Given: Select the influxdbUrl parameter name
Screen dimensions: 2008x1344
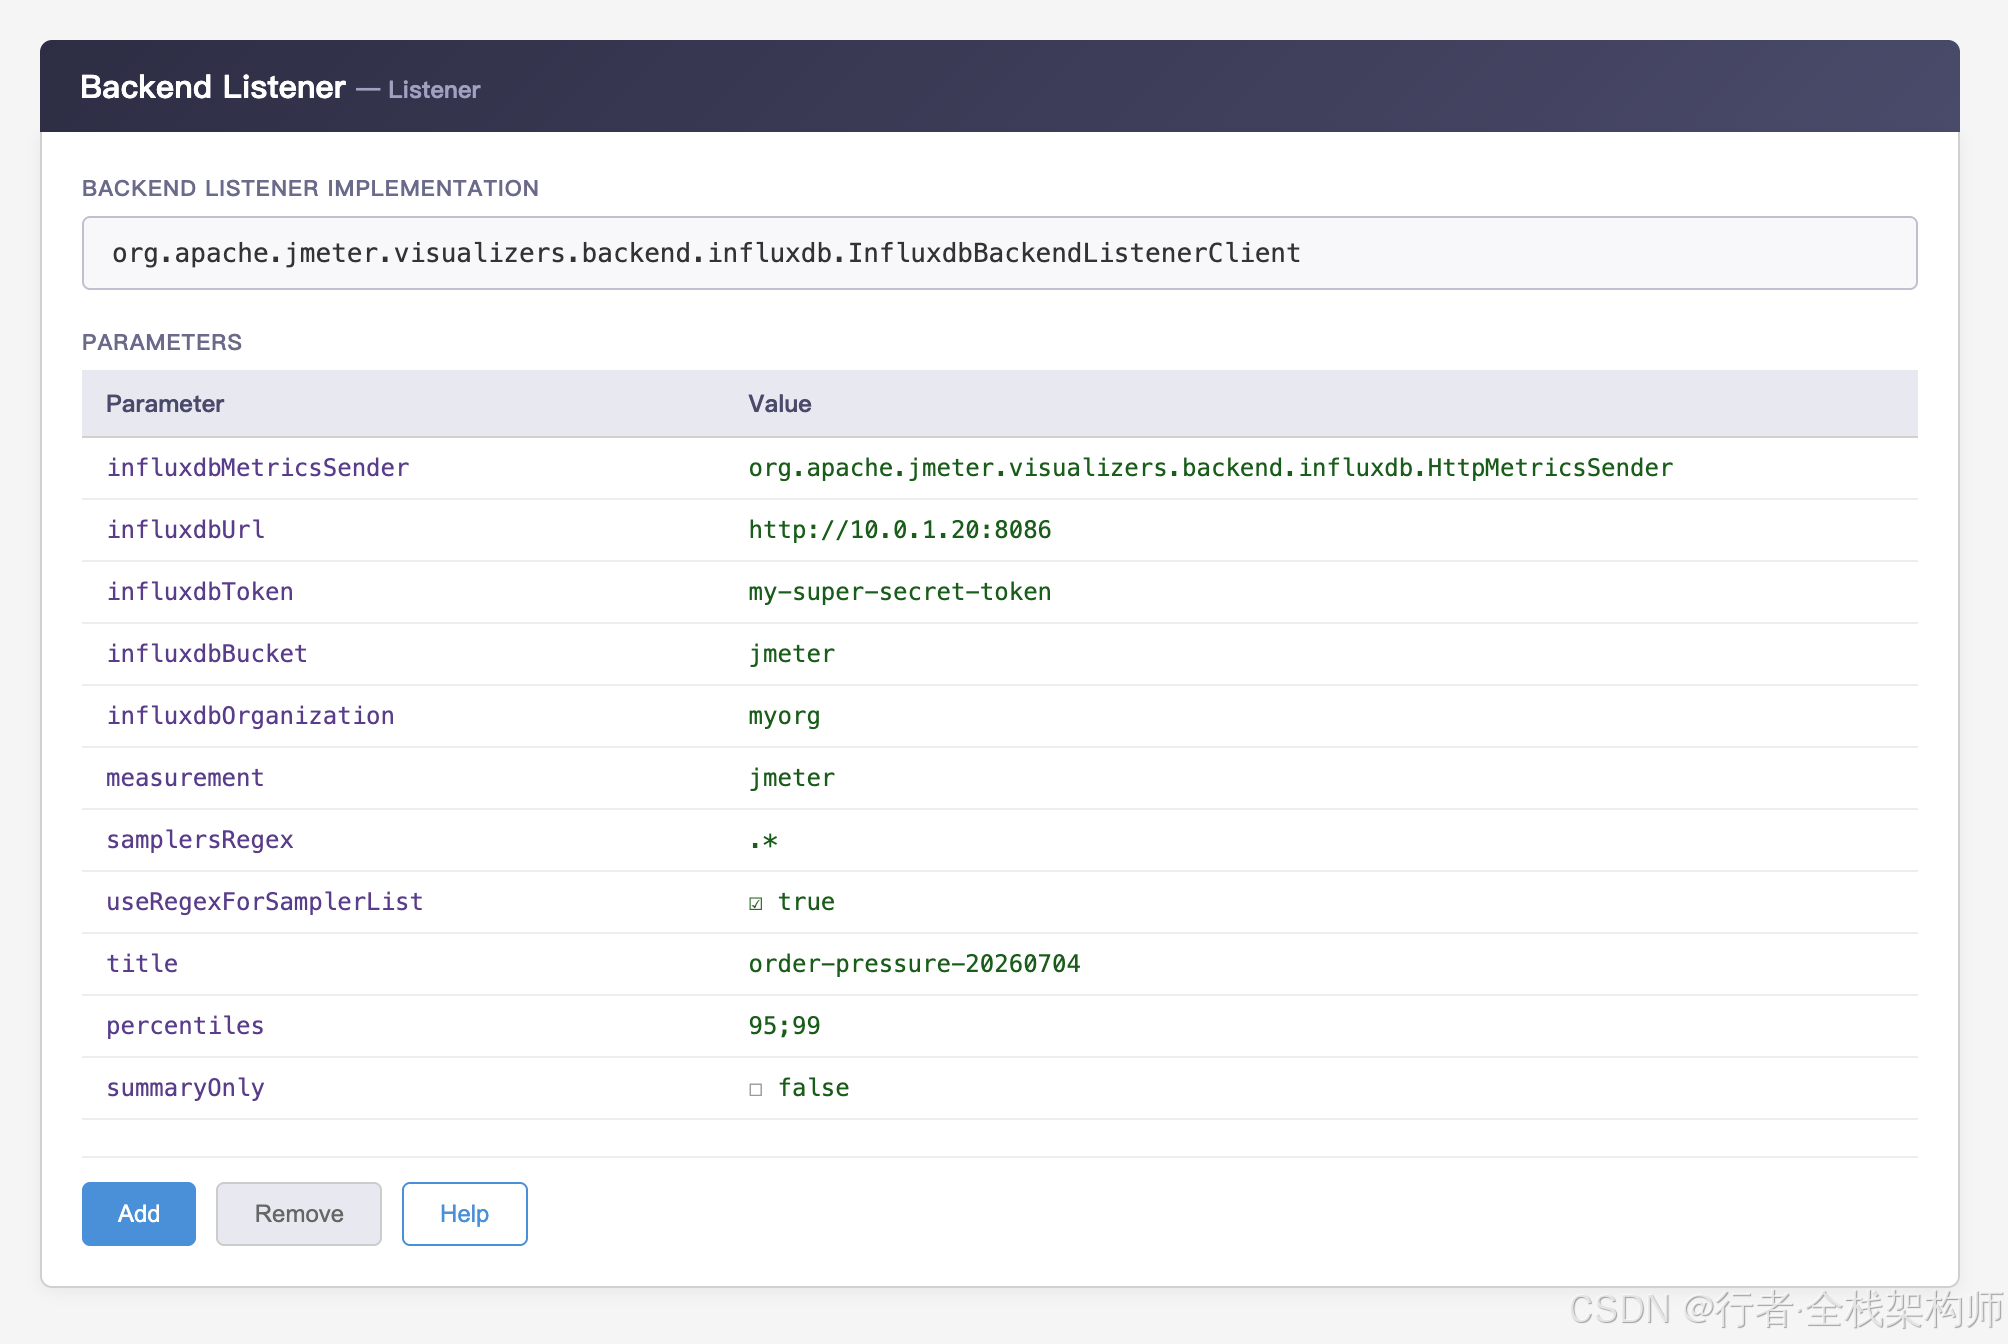Looking at the screenshot, I should coord(186,530).
